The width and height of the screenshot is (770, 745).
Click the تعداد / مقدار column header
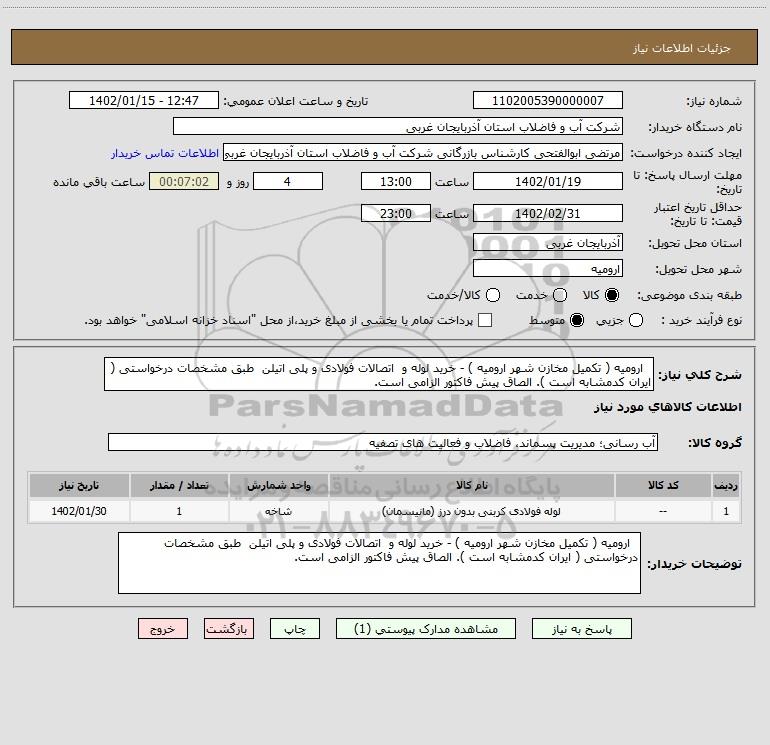pos(179,485)
